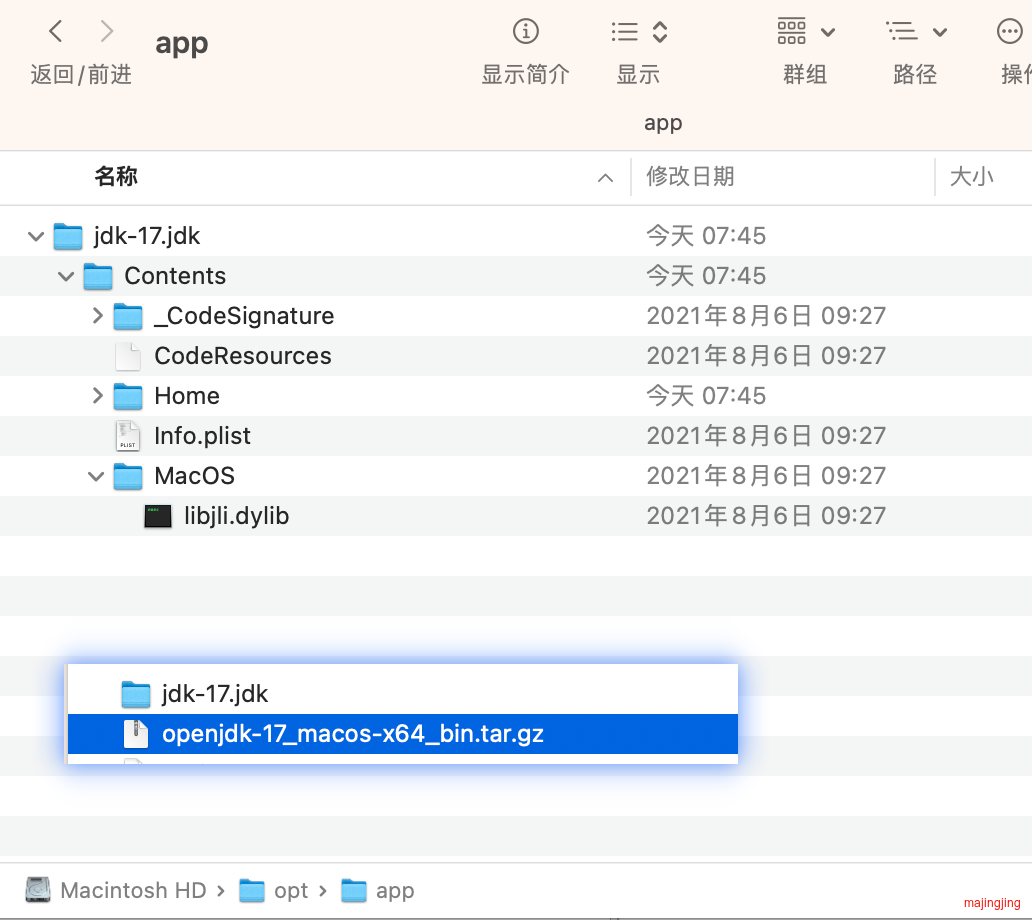Select the Info.plist file icon
The width and height of the screenshot is (1032, 920).
[128, 436]
